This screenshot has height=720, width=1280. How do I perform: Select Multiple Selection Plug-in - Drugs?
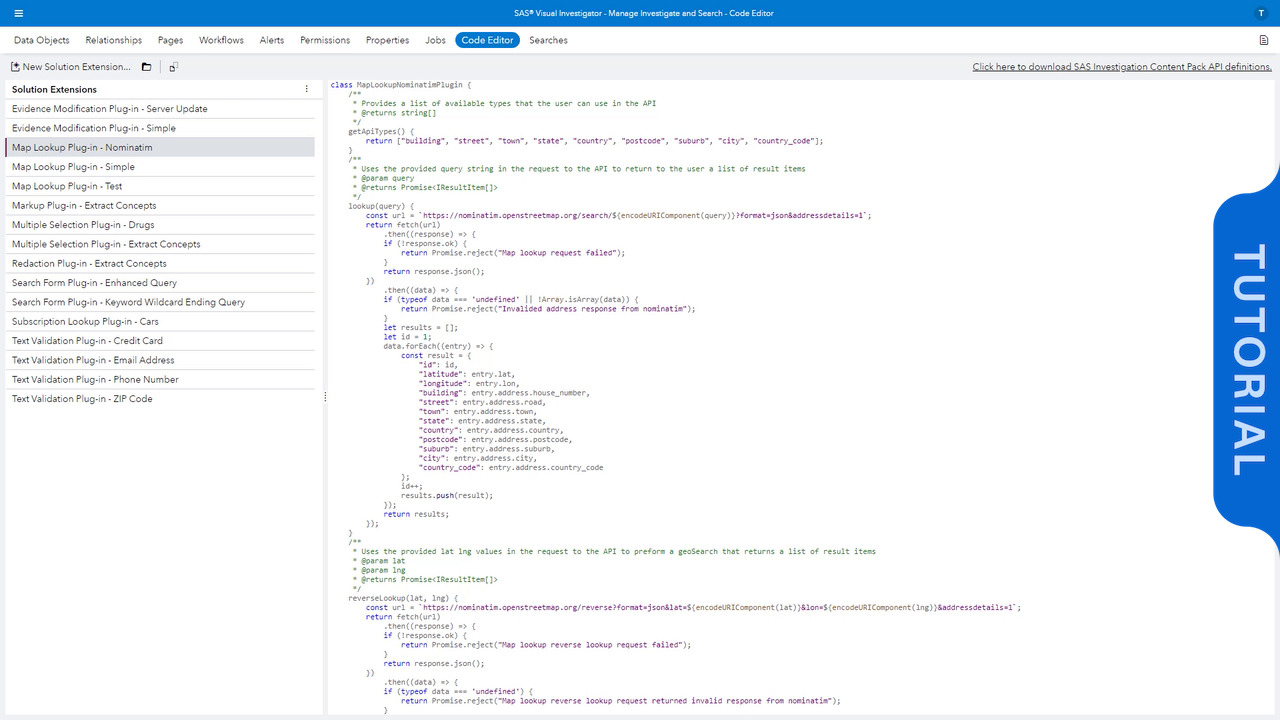[x=160, y=225]
